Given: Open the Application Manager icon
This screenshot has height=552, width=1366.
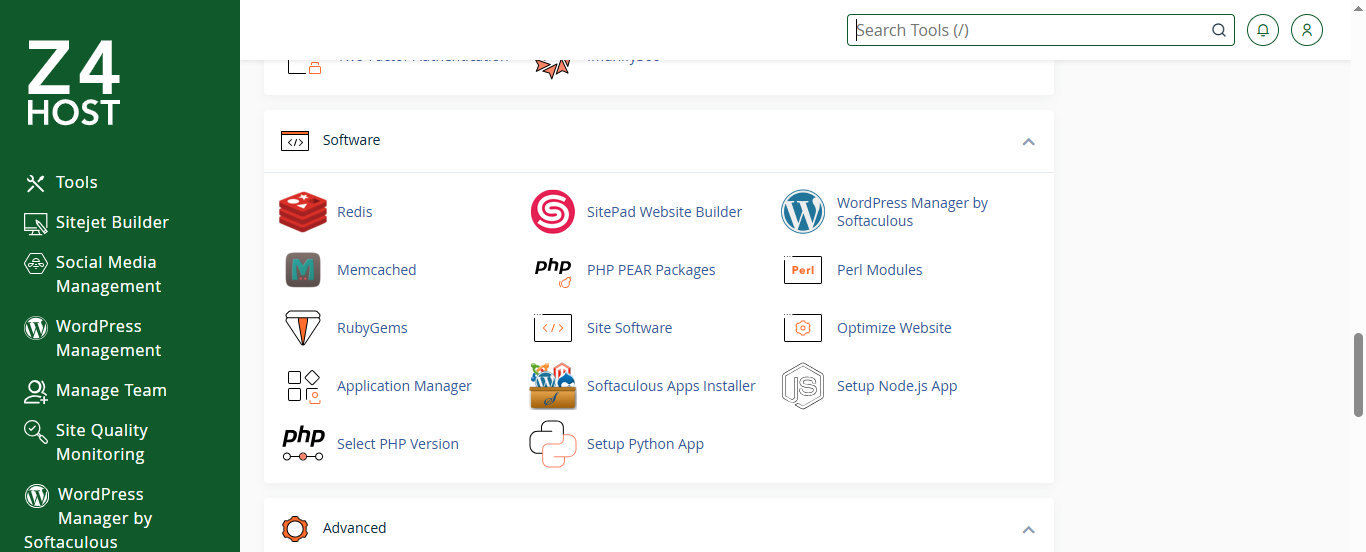Looking at the screenshot, I should 303,386.
